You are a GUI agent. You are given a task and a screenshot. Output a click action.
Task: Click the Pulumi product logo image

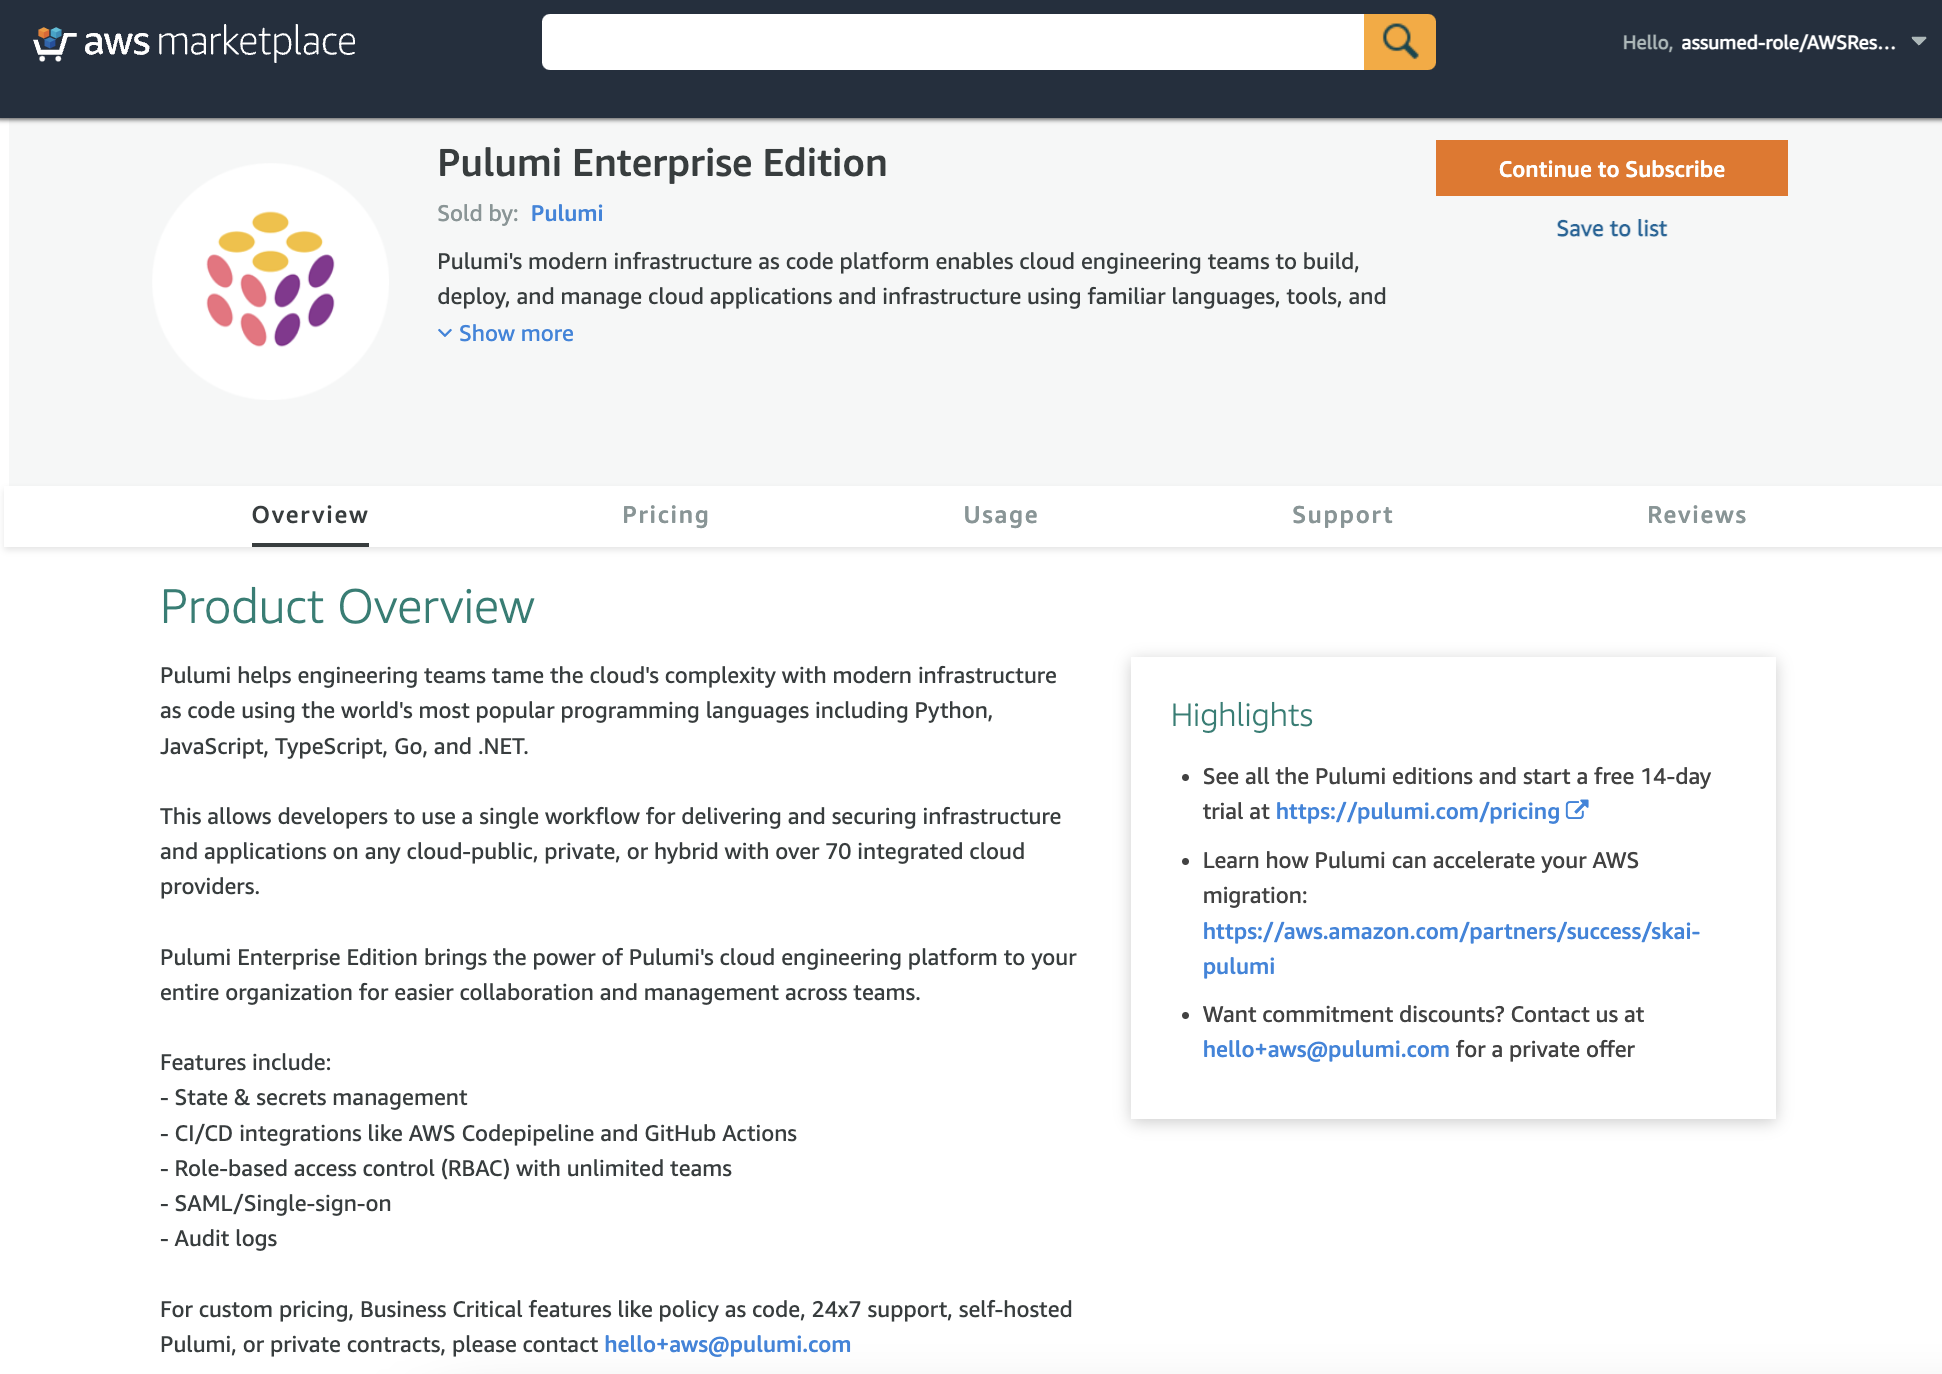270,281
